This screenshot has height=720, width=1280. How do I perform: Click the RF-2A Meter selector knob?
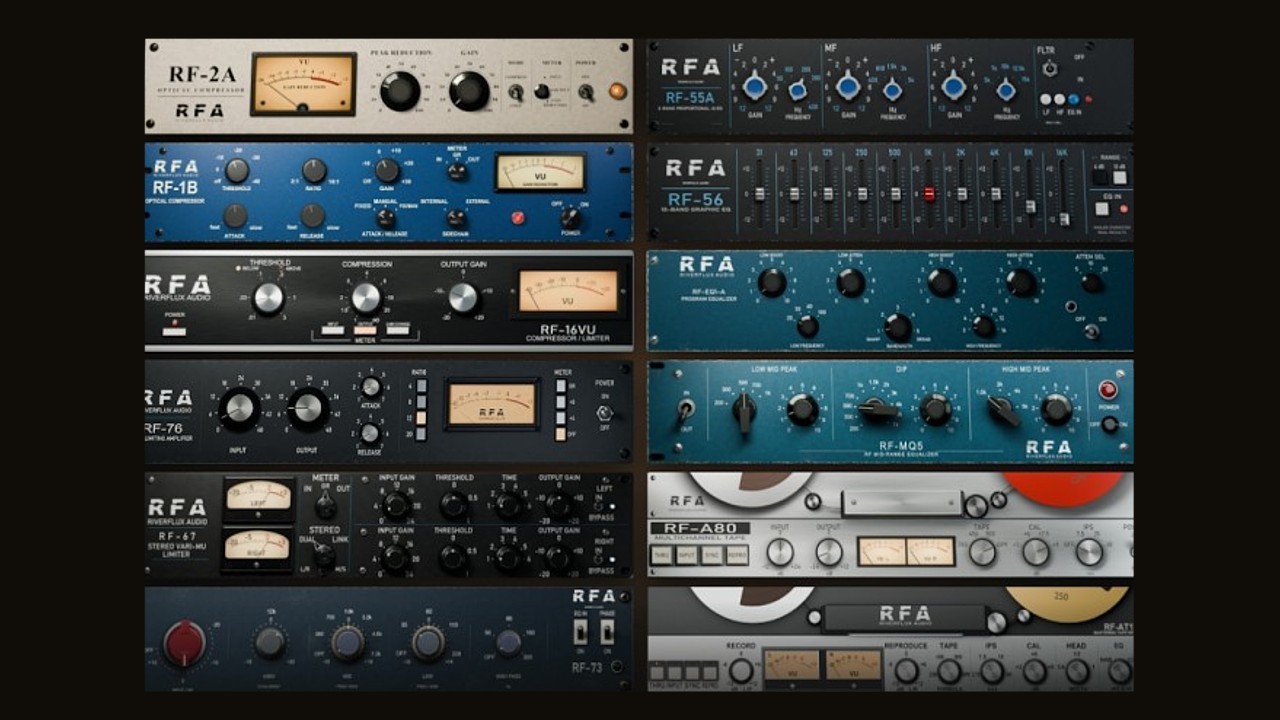[542, 91]
